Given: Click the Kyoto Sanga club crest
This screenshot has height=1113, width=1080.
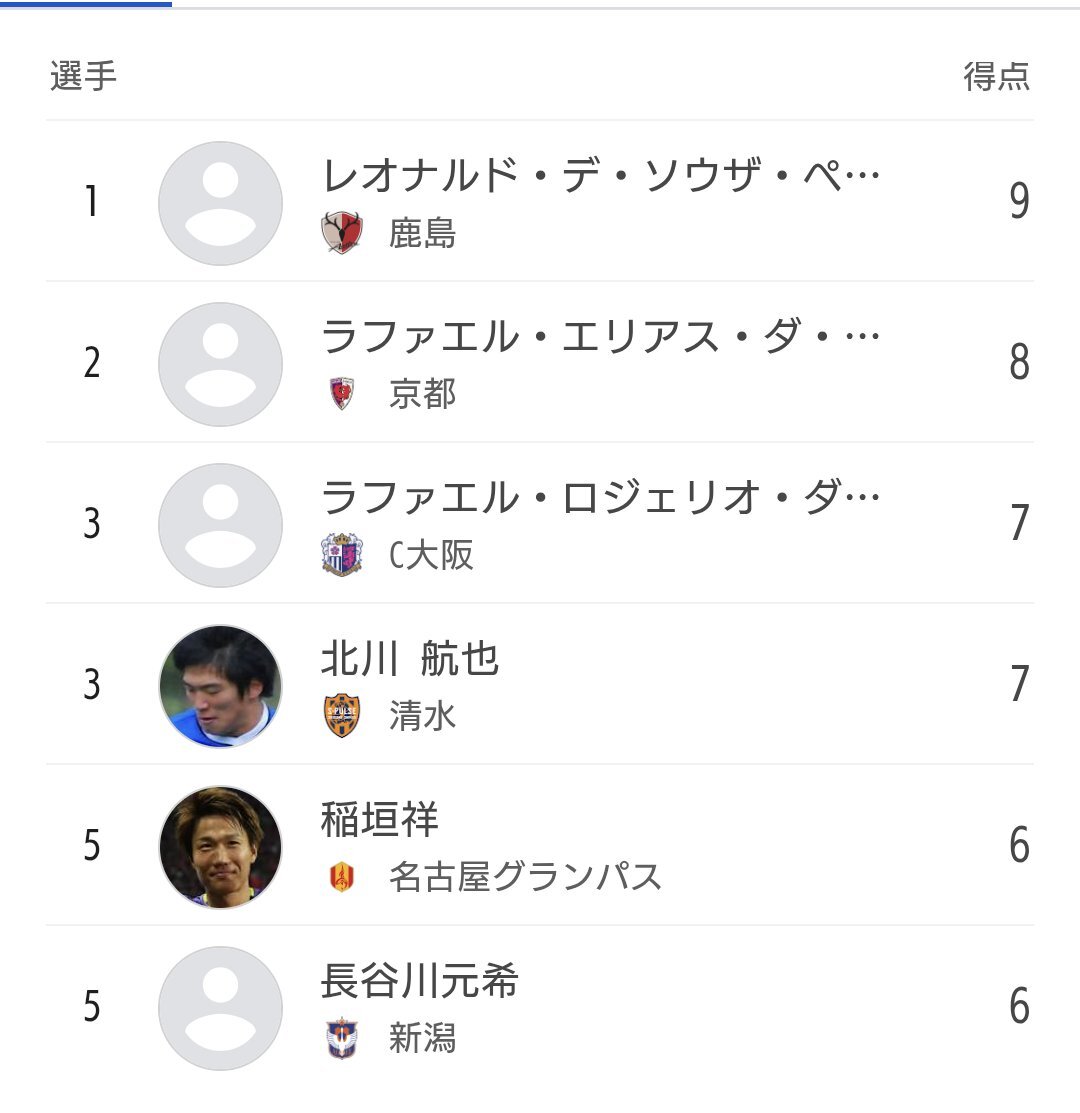Looking at the screenshot, I should click(x=342, y=393).
